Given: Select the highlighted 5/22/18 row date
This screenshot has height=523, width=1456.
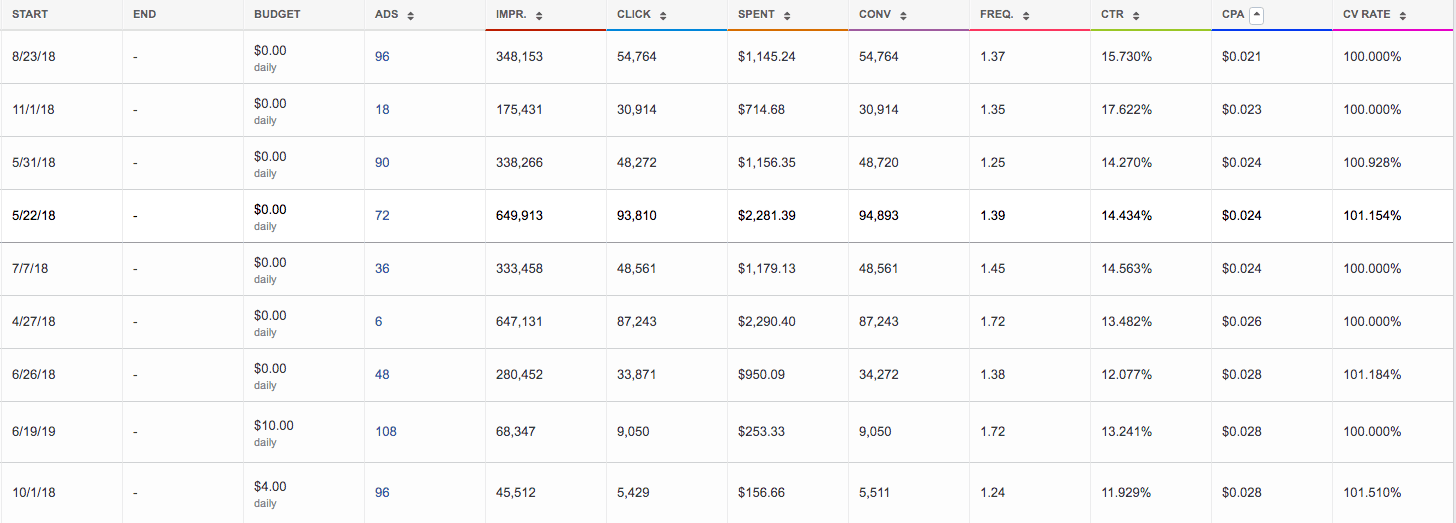Looking at the screenshot, I should click(x=33, y=216).
